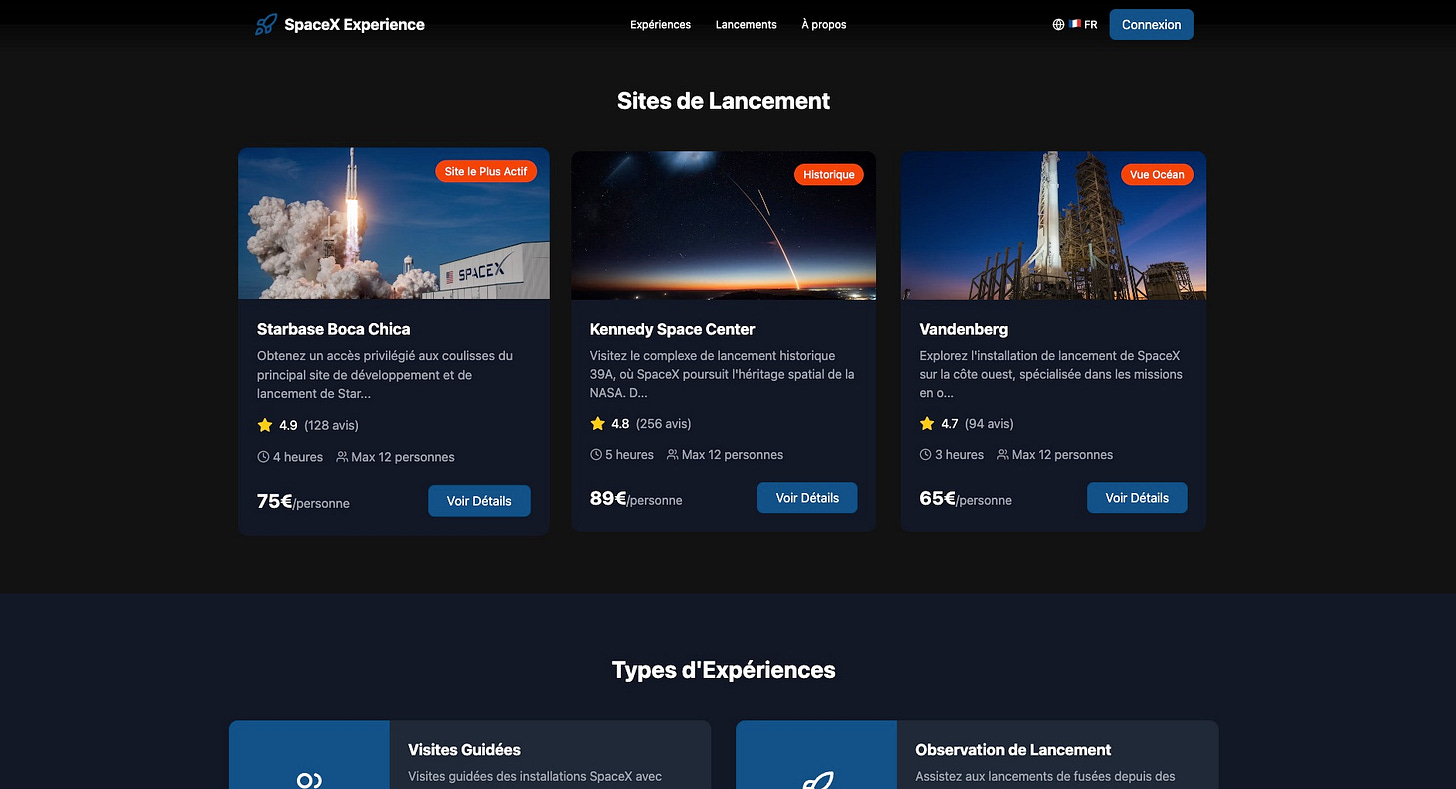Open the FR language selector
Image resolution: width=1456 pixels, height=789 pixels.
(1075, 25)
